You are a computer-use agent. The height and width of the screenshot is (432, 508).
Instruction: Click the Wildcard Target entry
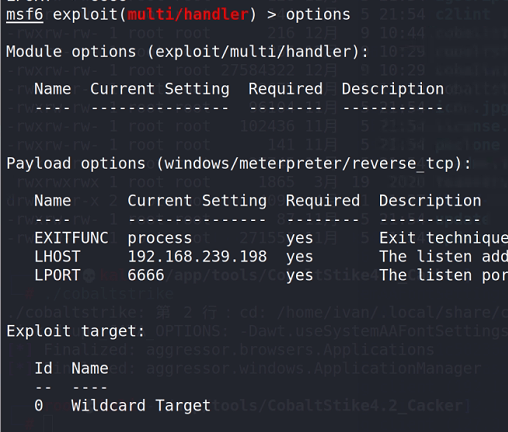(141, 406)
